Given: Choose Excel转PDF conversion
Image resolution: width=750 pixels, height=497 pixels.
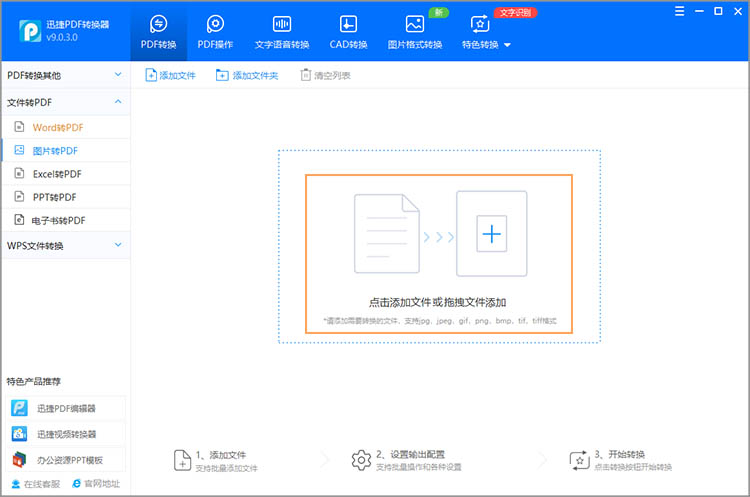Looking at the screenshot, I should pos(66,174).
